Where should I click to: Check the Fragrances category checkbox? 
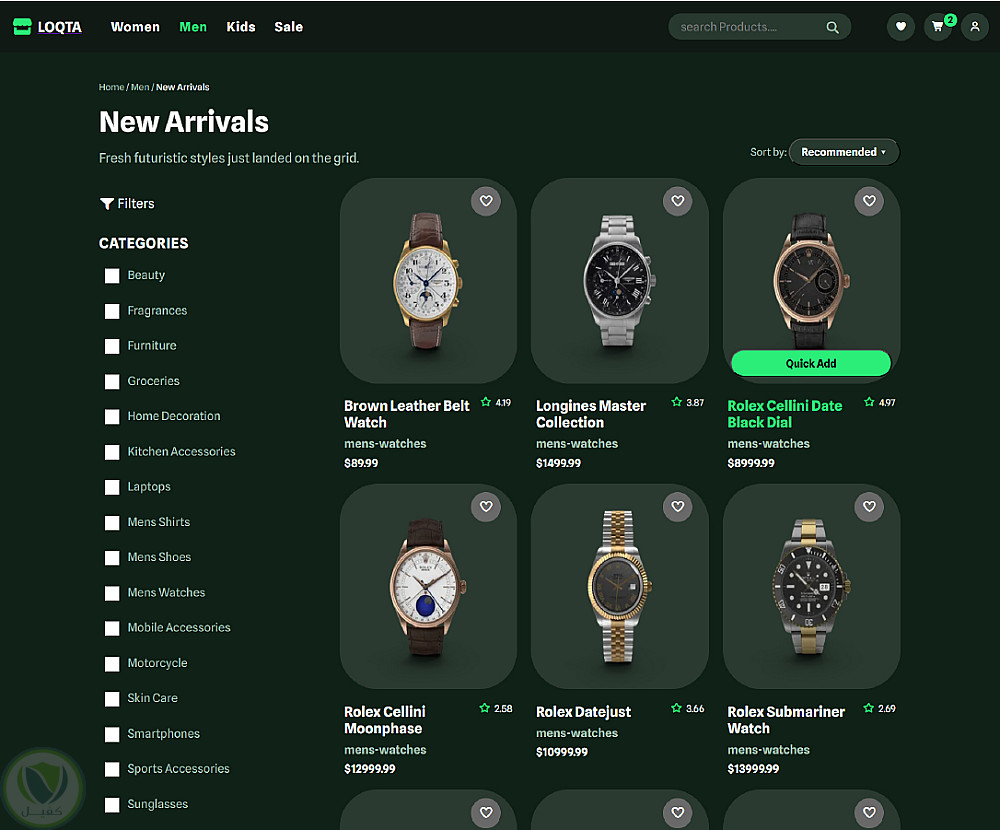(x=112, y=311)
